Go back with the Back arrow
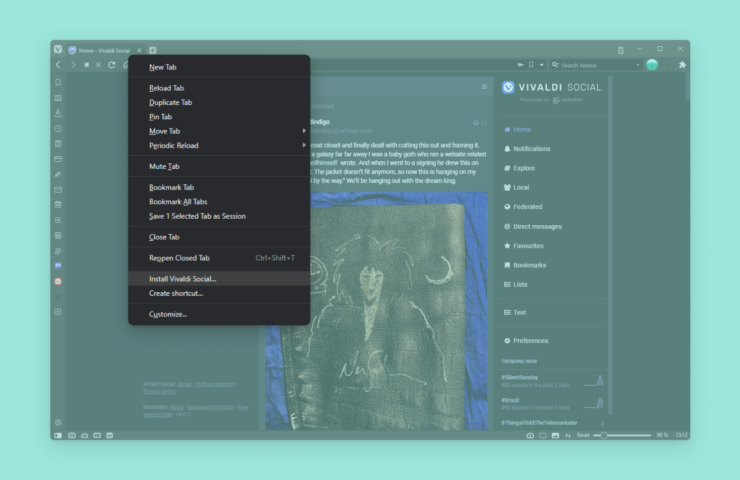This screenshot has height=480, width=740. 58,65
